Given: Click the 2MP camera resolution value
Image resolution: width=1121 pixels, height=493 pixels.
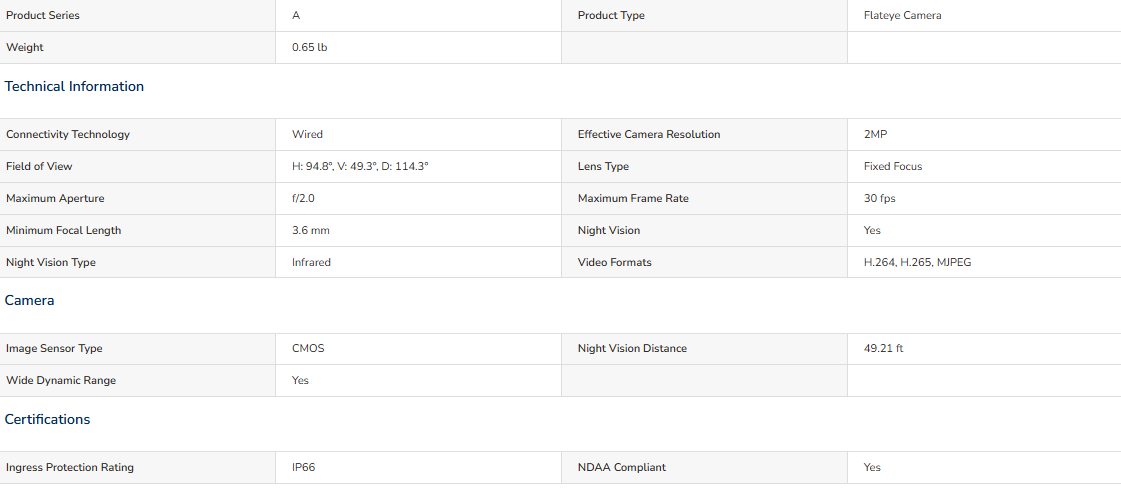Looking at the screenshot, I should (875, 134).
